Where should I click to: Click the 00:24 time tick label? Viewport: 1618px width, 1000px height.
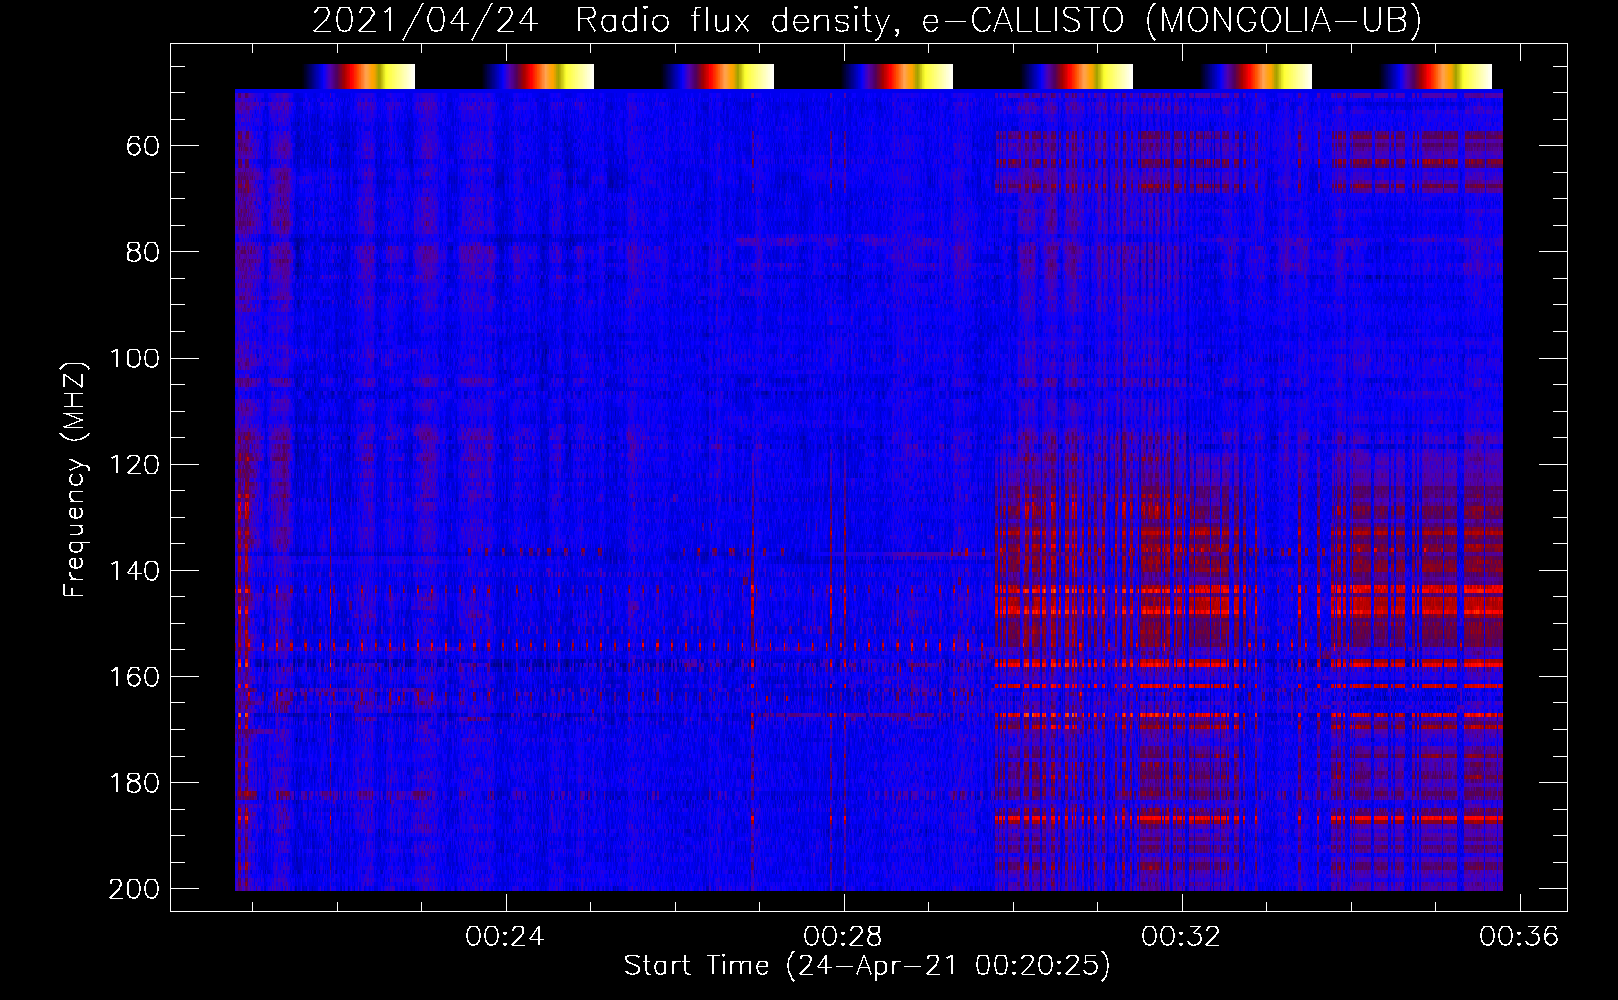[x=505, y=936]
